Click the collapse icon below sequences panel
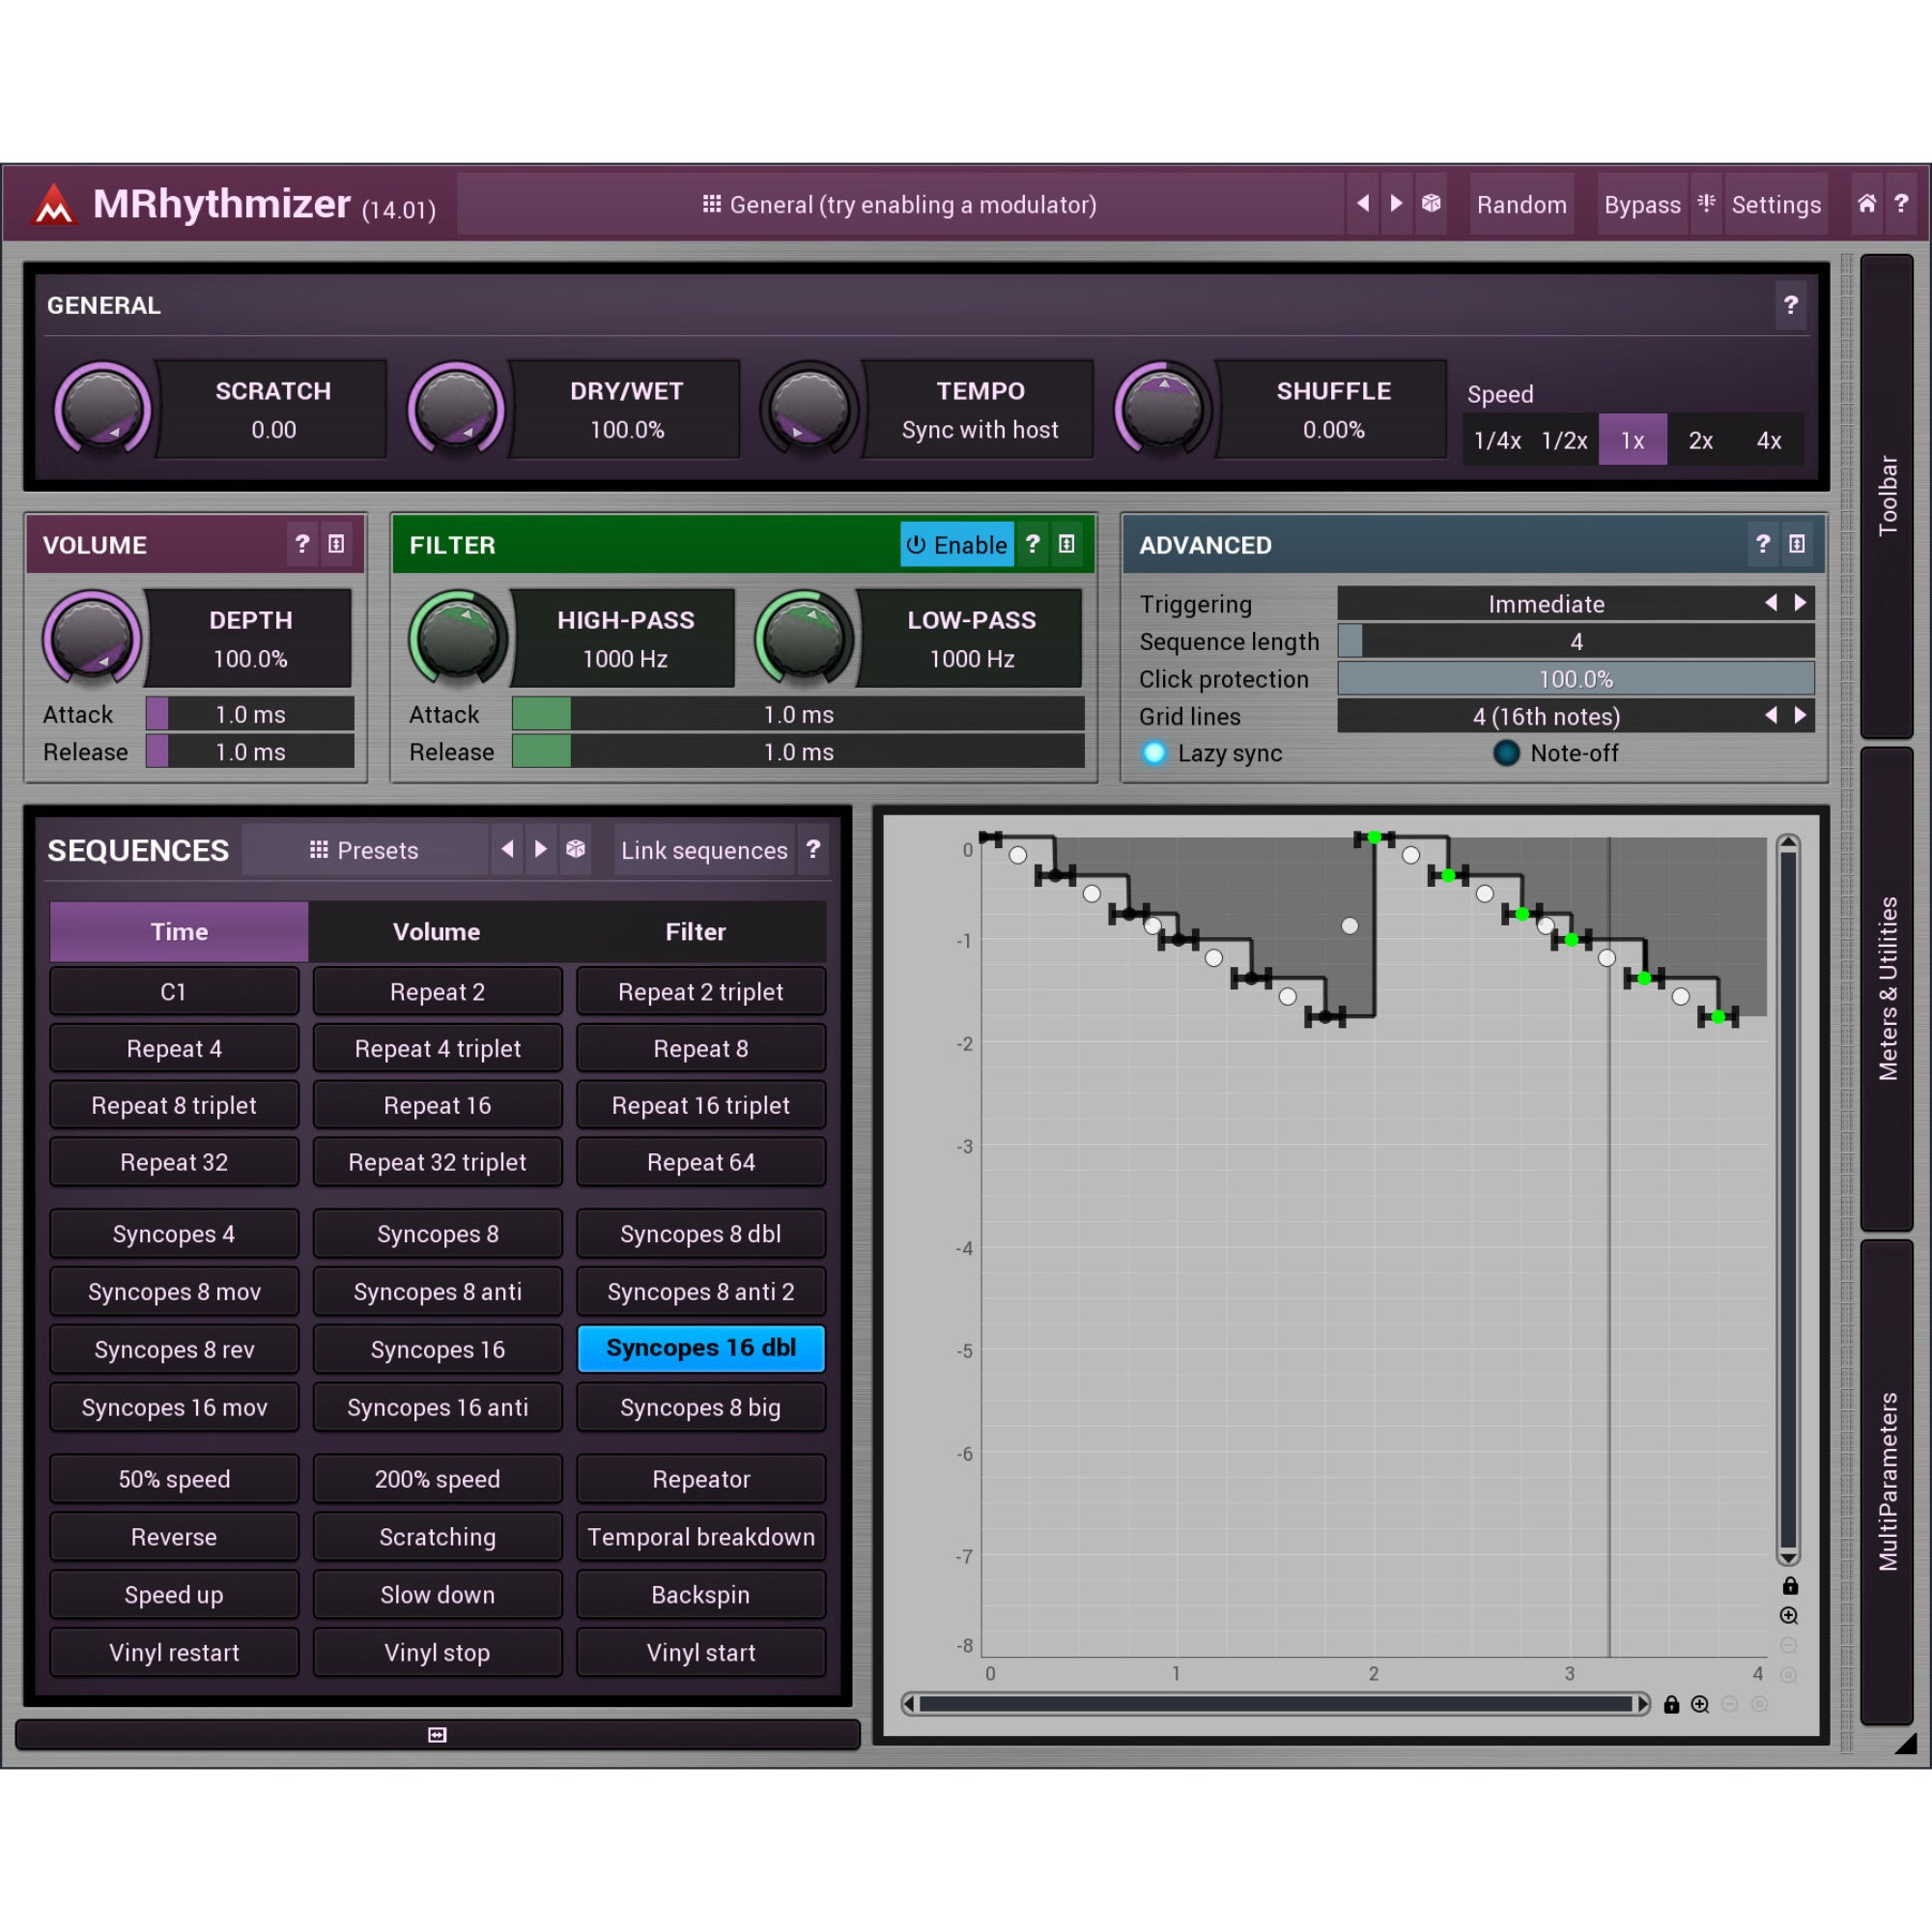The image size is (1932, 1932). click(x=437, y=1735)
